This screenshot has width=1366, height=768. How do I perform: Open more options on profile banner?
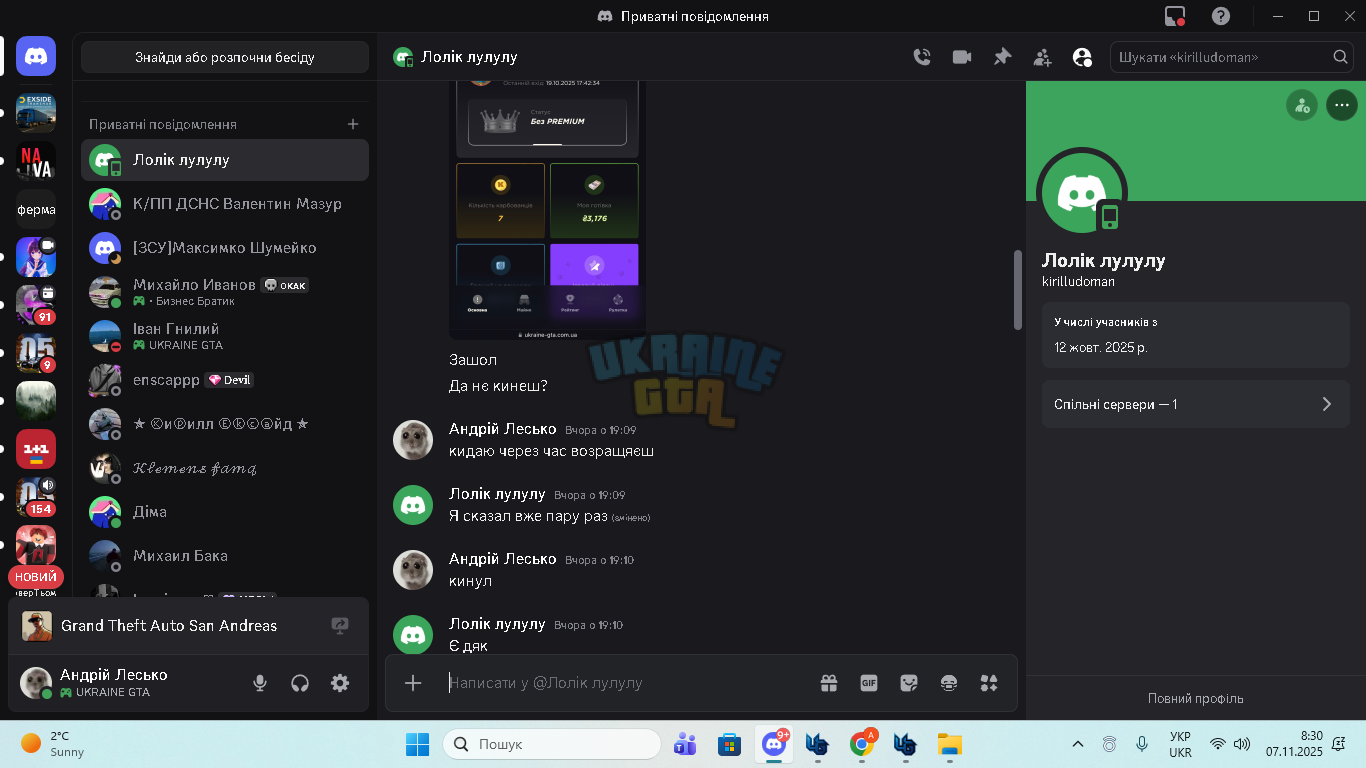(x=1341, y=105)
